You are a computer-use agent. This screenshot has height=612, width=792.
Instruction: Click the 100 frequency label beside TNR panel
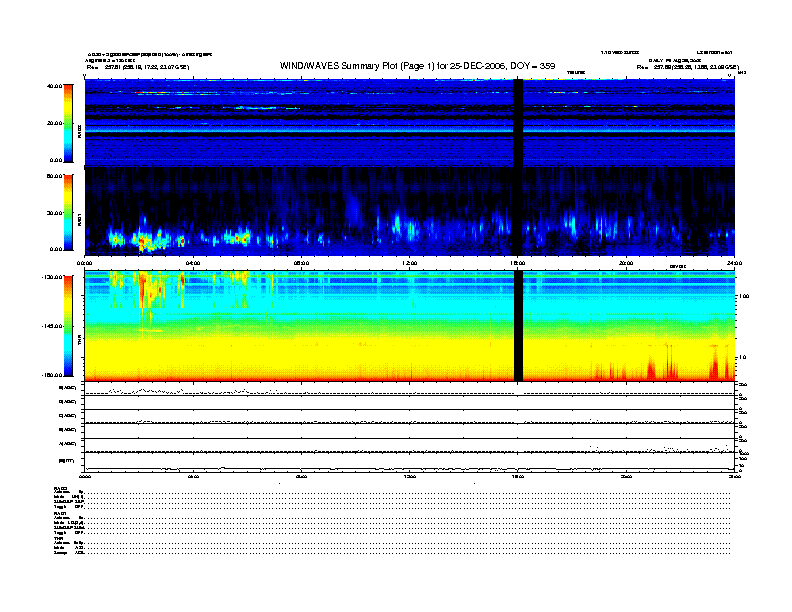pos(744,296)
